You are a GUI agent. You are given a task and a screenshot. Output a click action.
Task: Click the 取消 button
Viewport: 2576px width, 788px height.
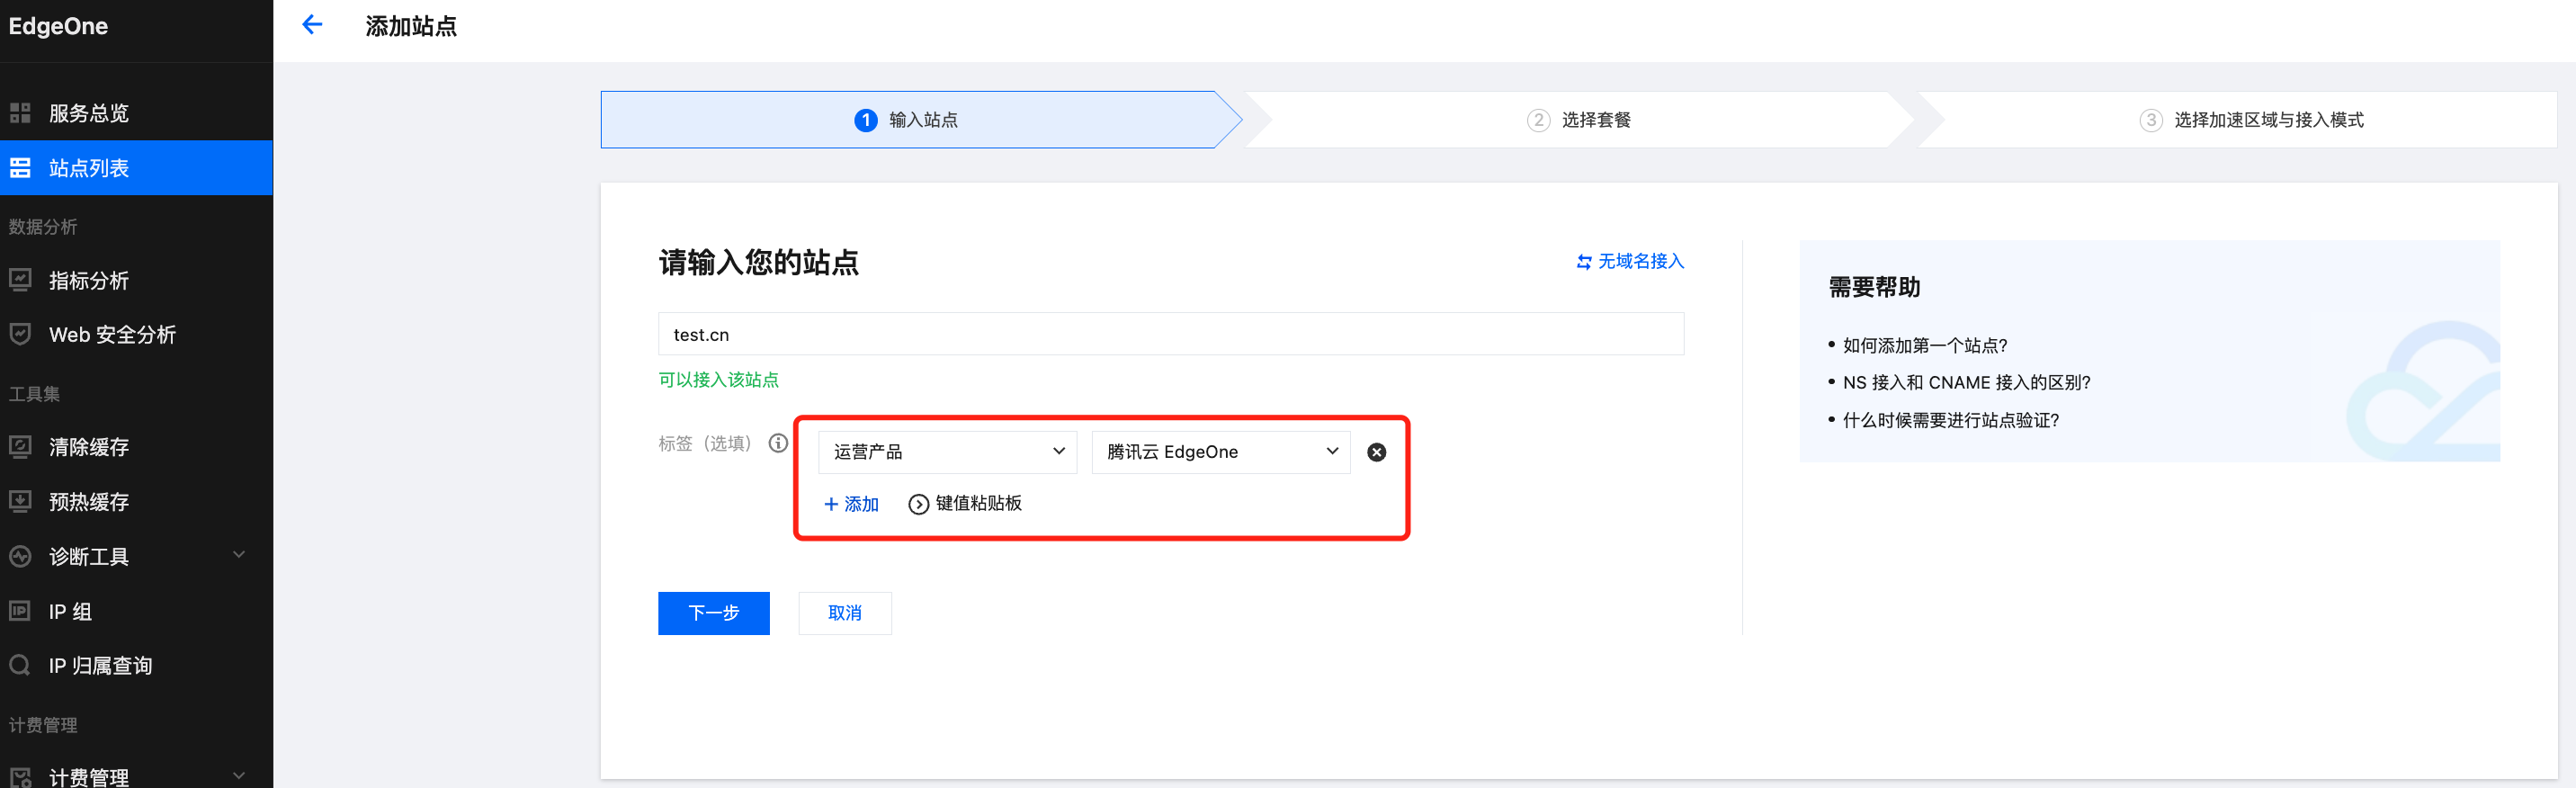tap(844, 613)
